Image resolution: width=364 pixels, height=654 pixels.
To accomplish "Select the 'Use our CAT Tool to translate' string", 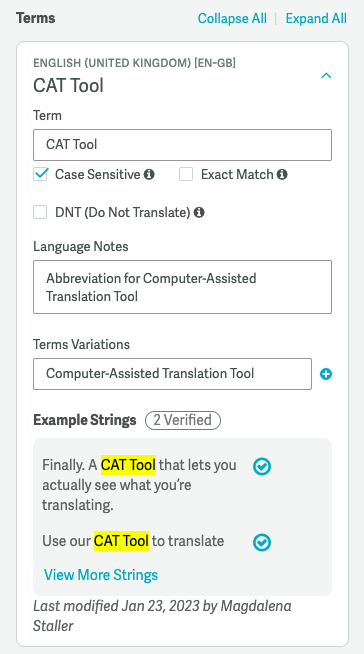I will click(x=133, y=541).
